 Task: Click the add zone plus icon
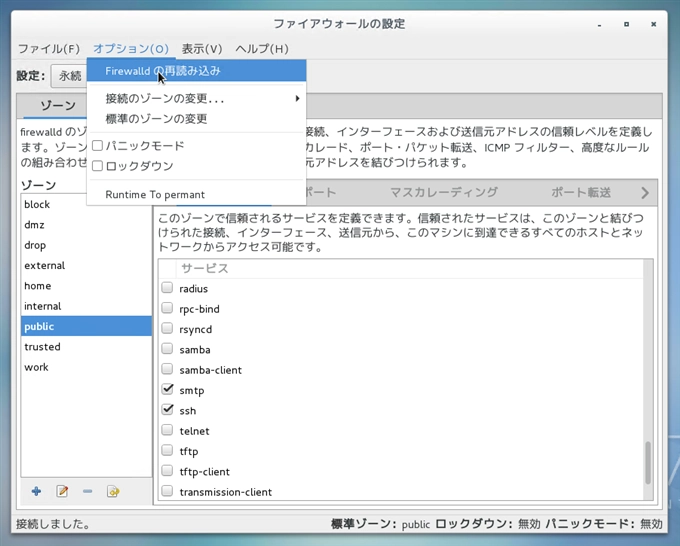(36, 491)
